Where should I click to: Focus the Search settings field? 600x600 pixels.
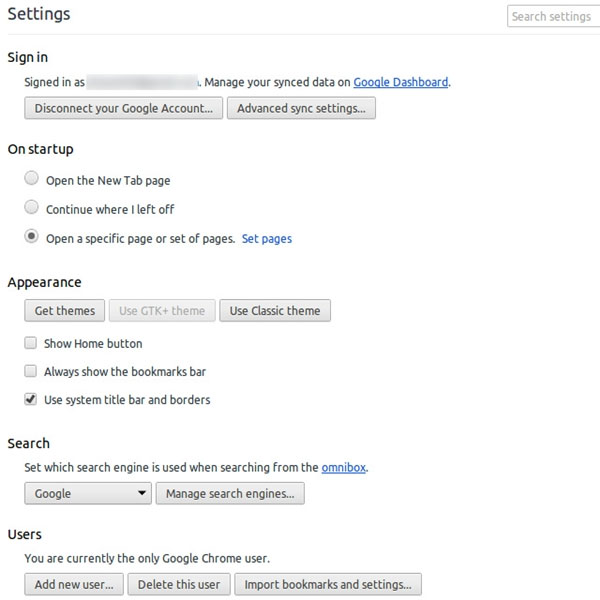tap(554, 16)
